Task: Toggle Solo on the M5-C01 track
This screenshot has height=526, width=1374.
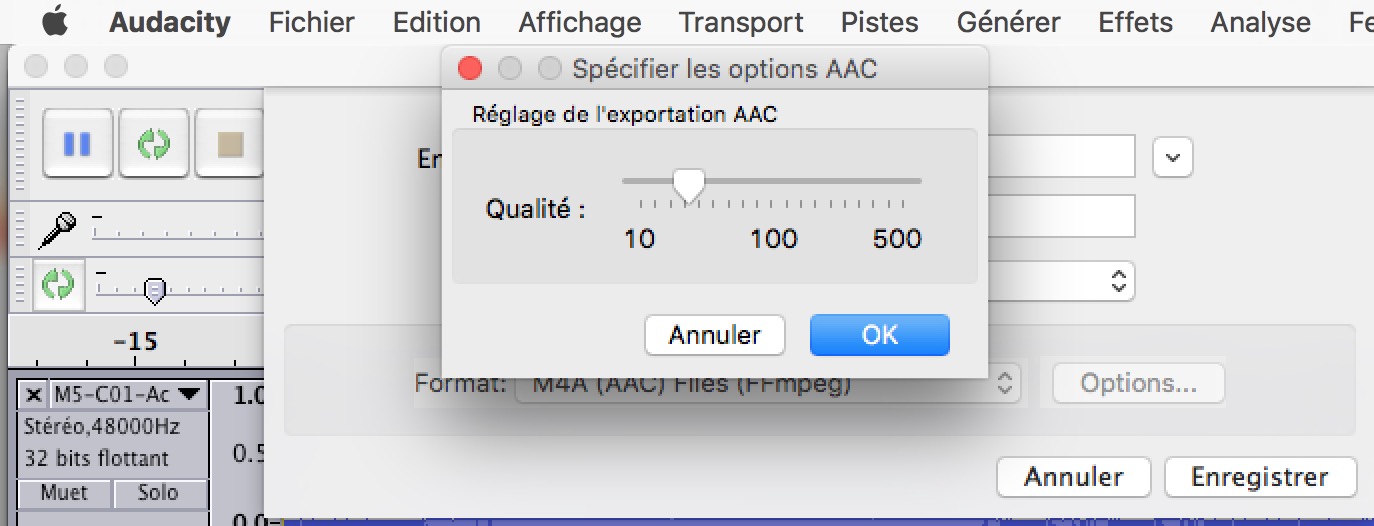Action: [x=158, y=493]
